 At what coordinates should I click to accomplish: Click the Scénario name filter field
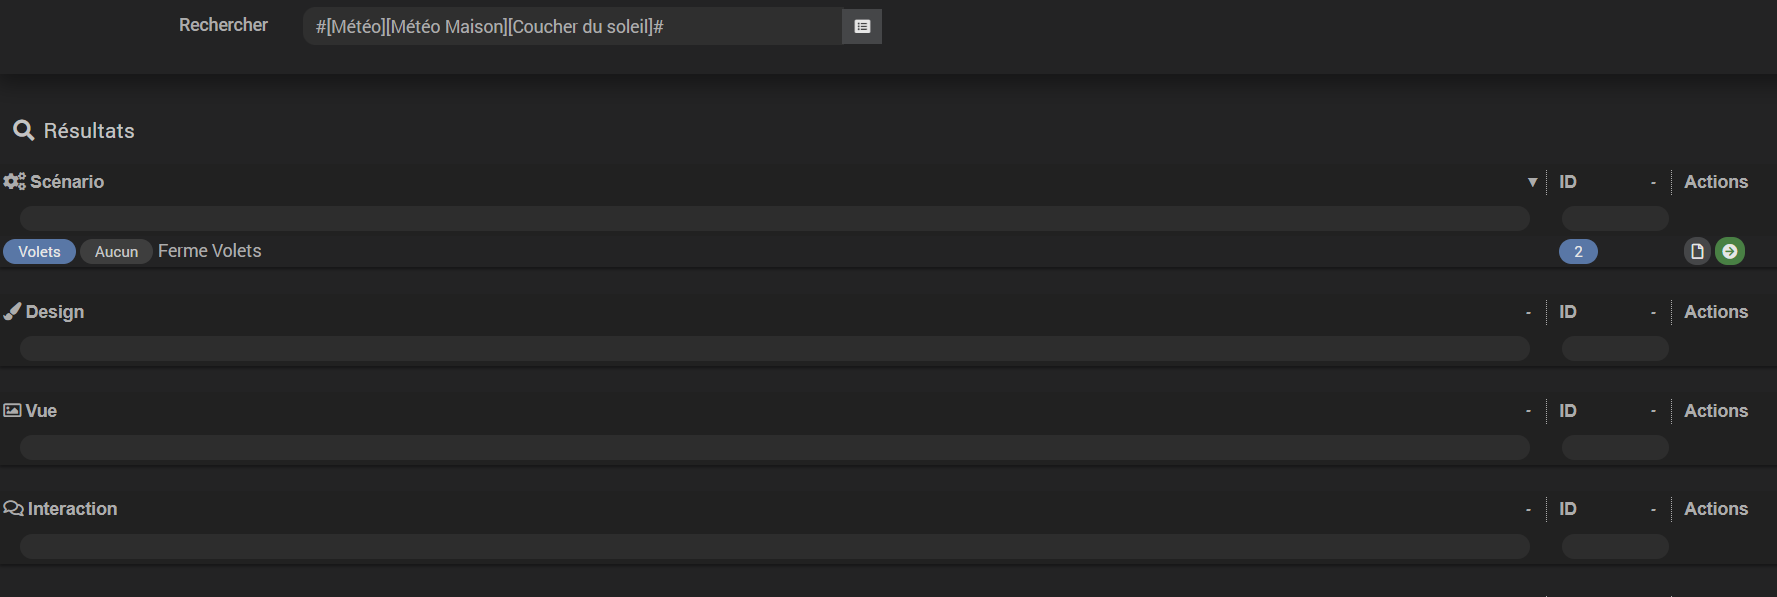click(x=774, y=218)
